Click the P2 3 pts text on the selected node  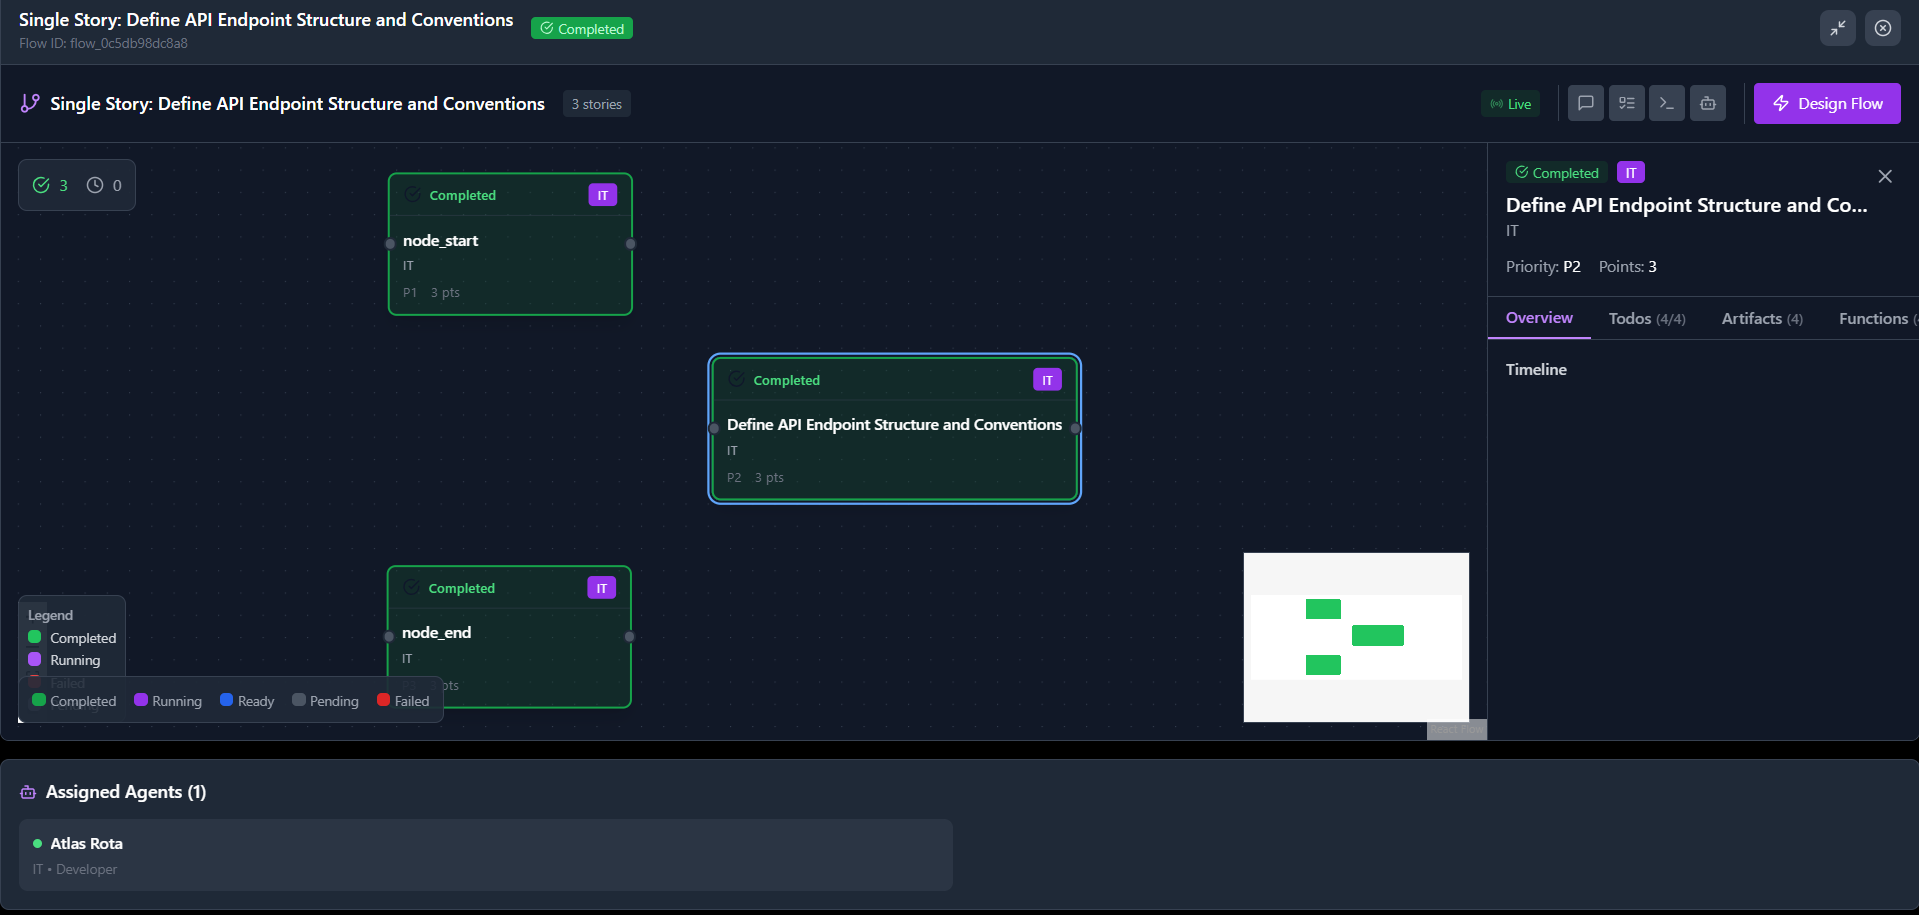(755, 478)
